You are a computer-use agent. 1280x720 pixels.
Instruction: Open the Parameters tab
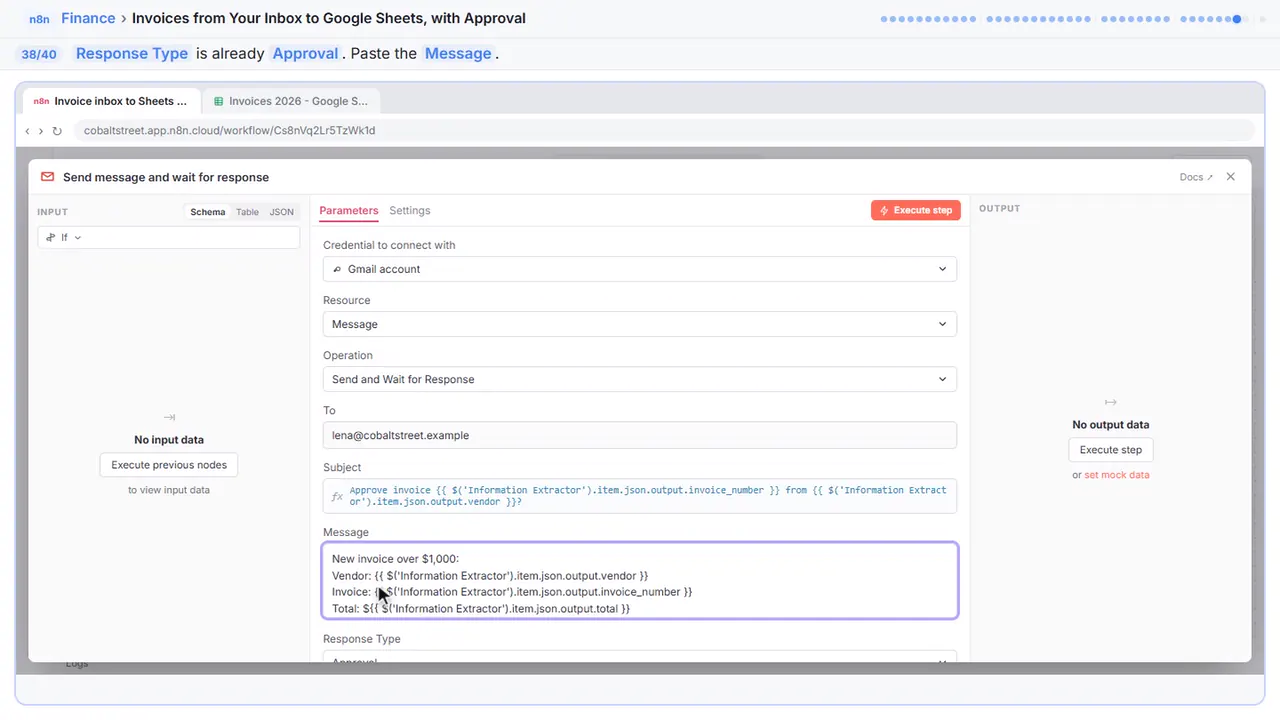[349, 211]
